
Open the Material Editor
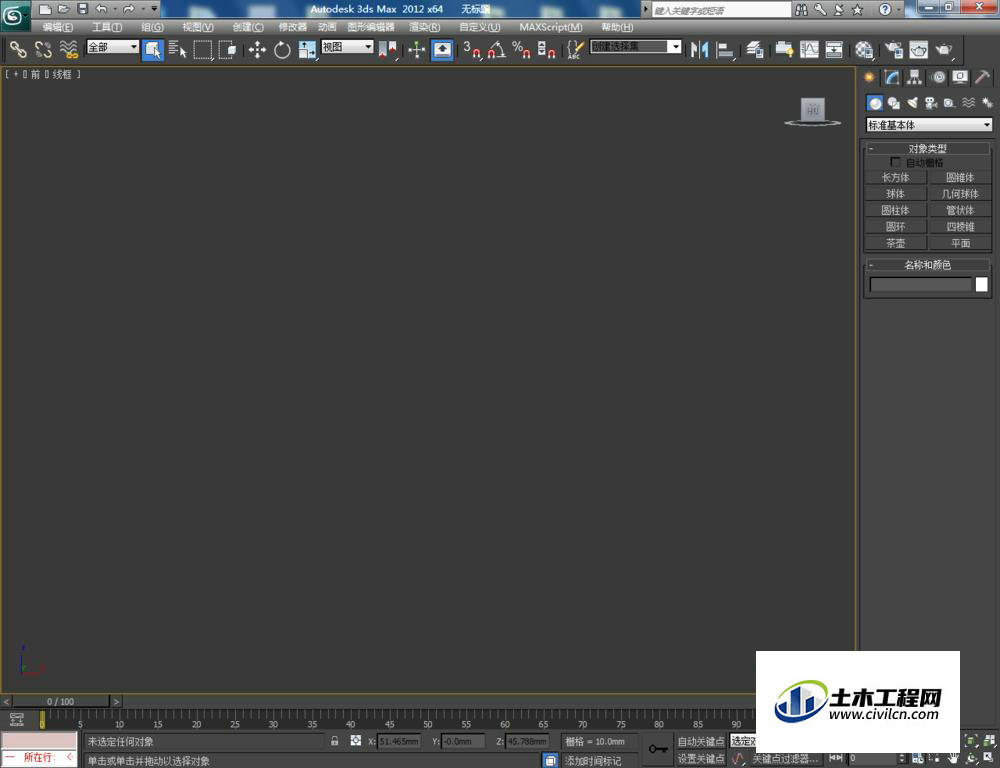point(864,49)
